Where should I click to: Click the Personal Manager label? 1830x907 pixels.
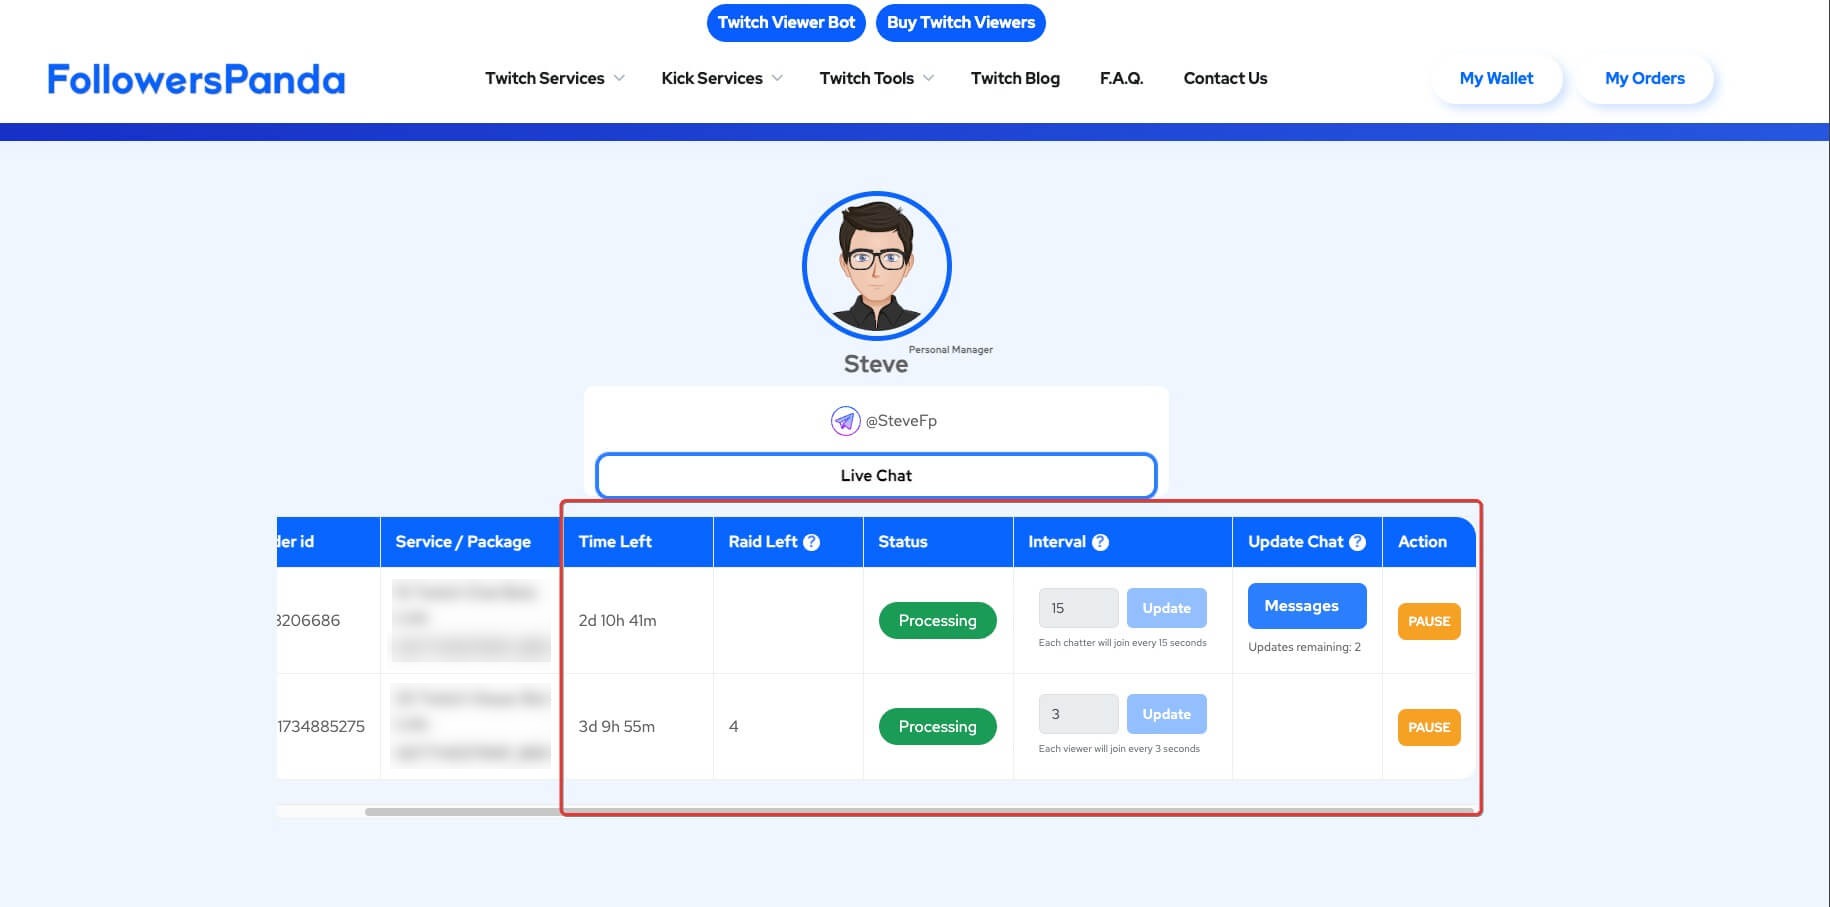[x=950, y=350]
